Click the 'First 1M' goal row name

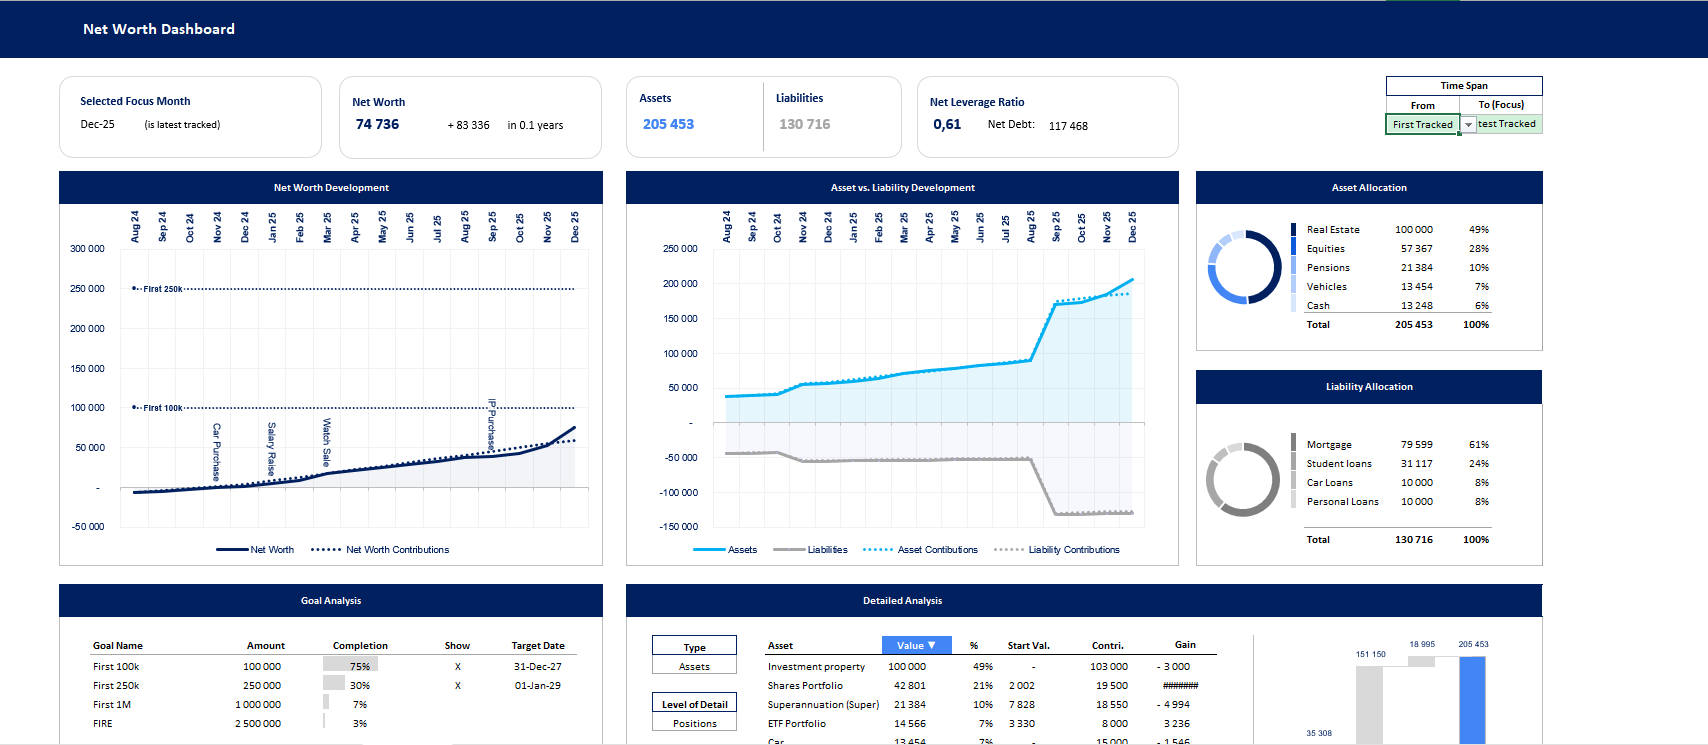click(112, 704)
